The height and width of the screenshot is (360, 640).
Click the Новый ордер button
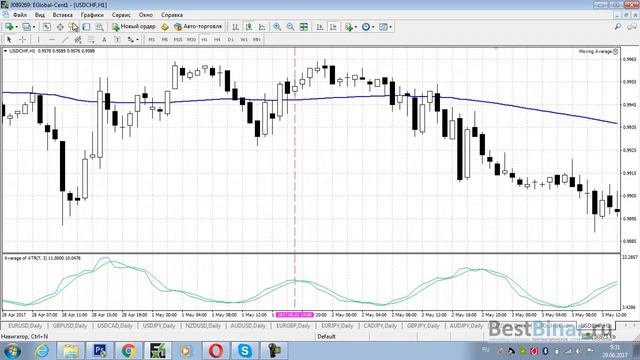pyautogui.click(x=134, y=27)
